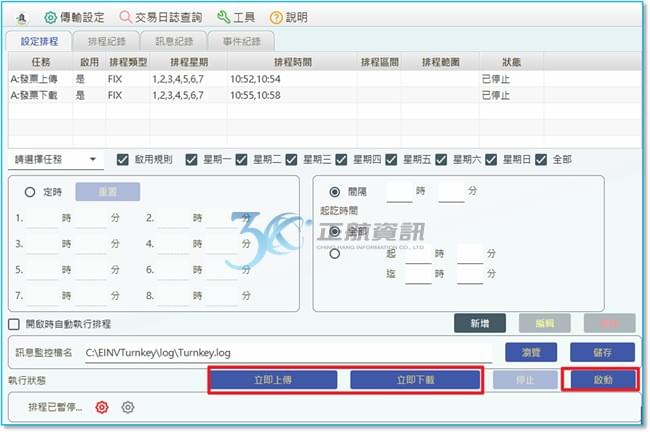Toggle the 全部 checkbox
Image resolution: width=650 pixels, height=432 pixels.
(541, 160)
